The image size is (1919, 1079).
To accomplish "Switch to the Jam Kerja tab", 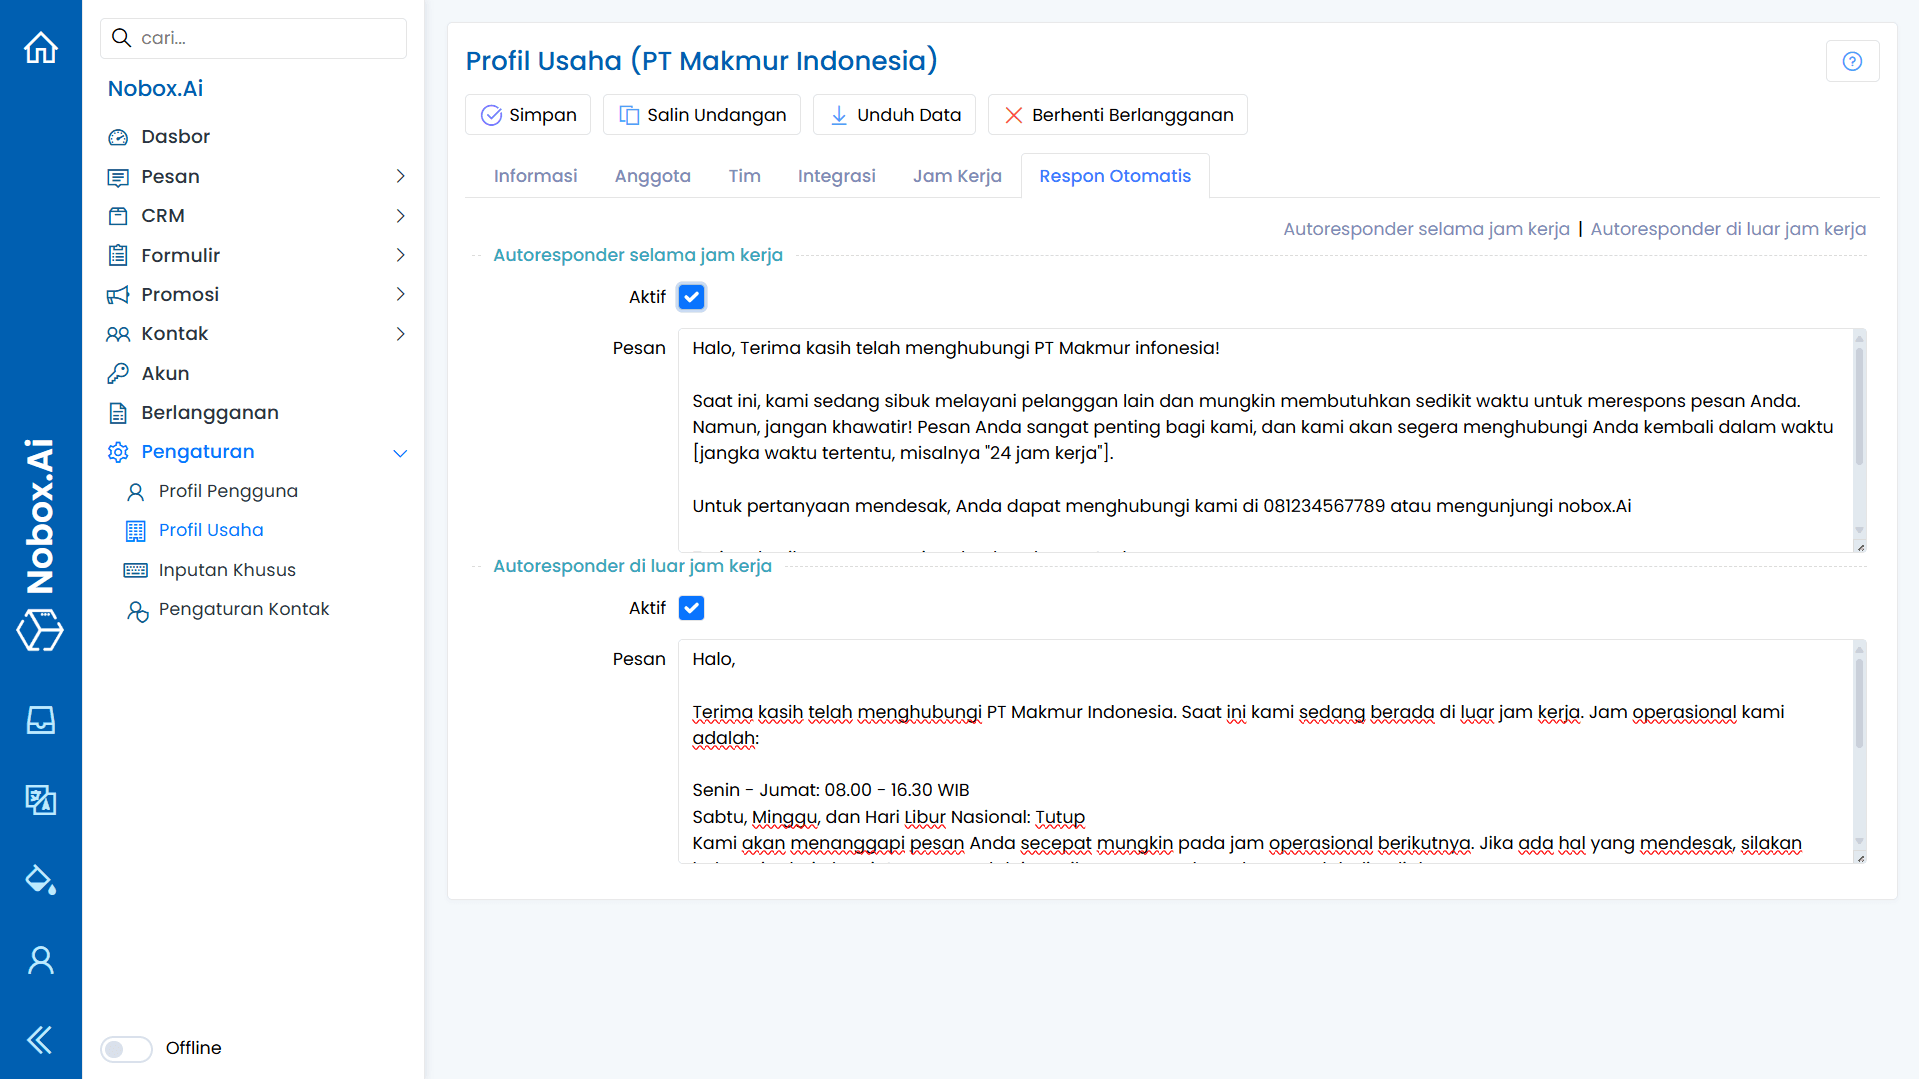I will pos(956,176).
